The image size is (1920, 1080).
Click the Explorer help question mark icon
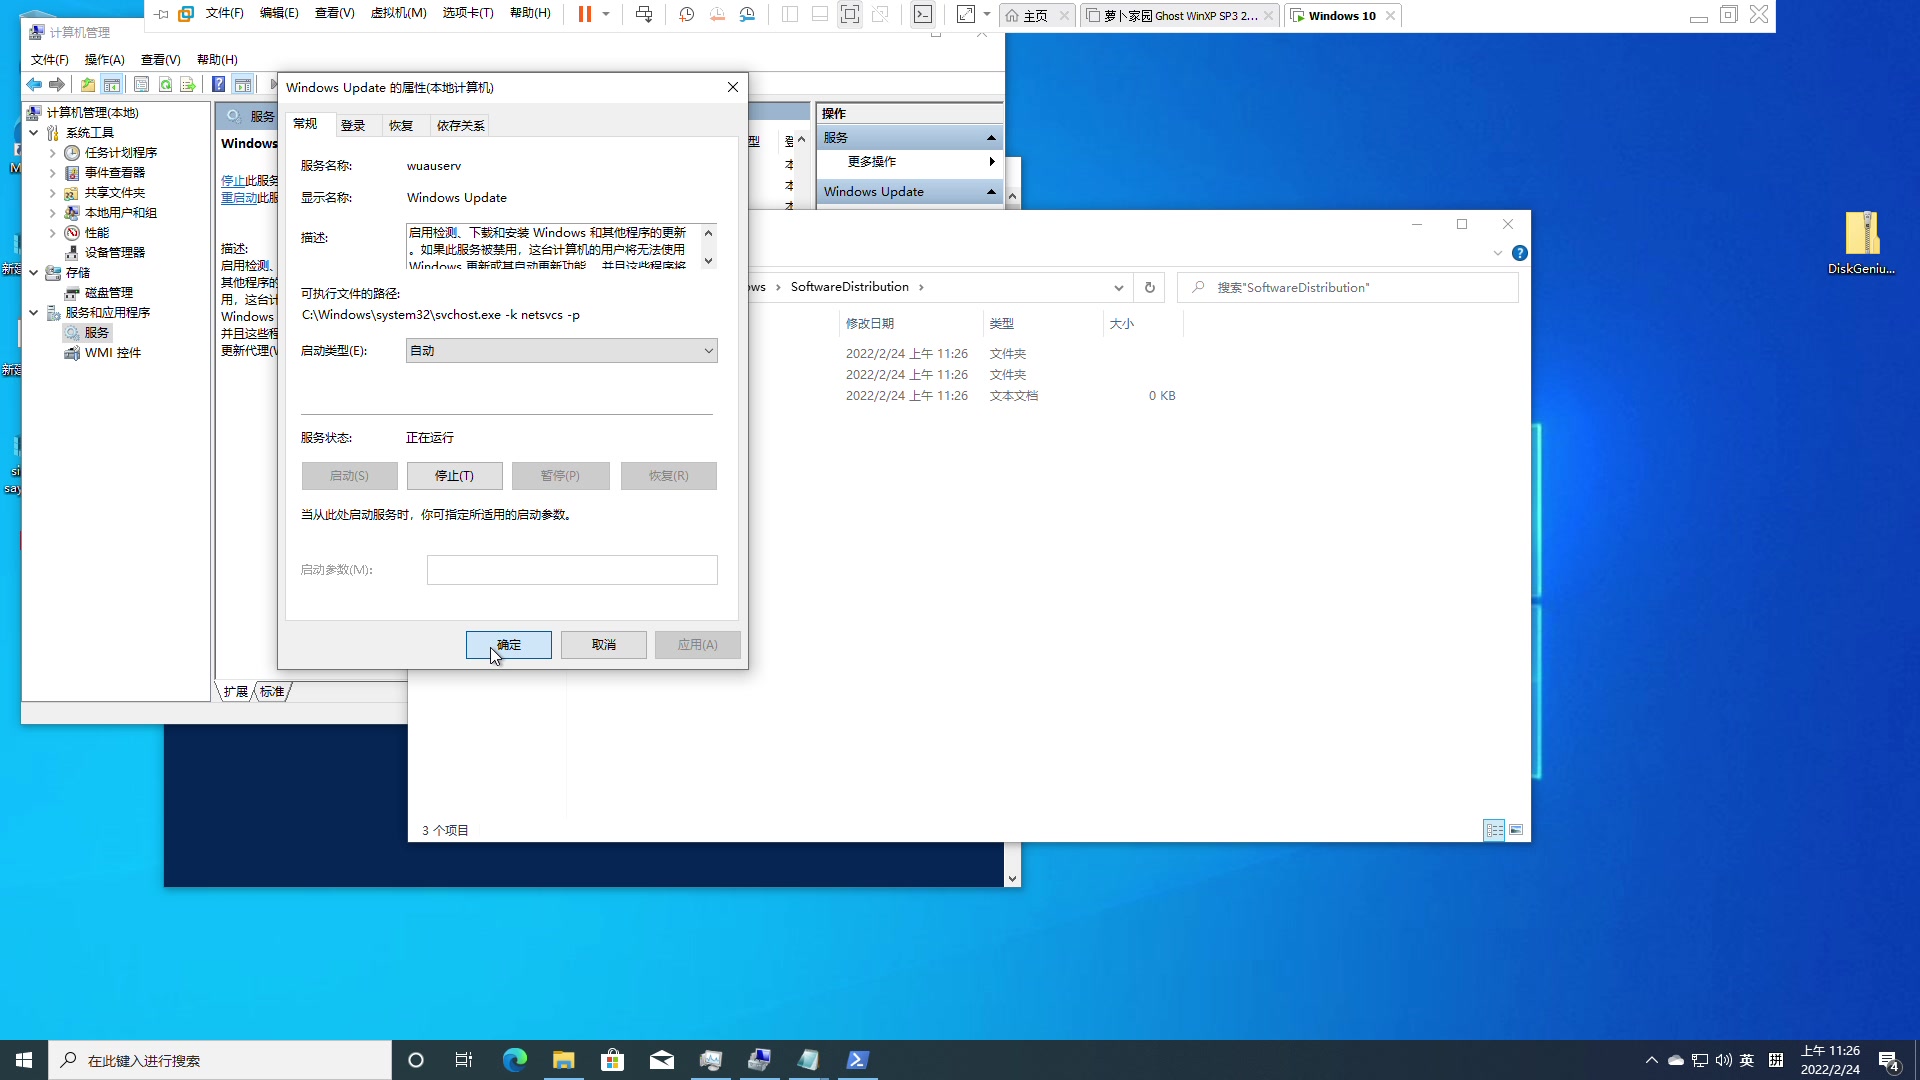click(x=1520, y=253)
